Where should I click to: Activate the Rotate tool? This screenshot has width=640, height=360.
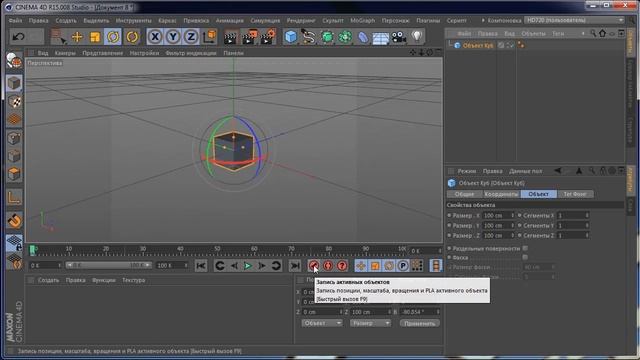113,37
